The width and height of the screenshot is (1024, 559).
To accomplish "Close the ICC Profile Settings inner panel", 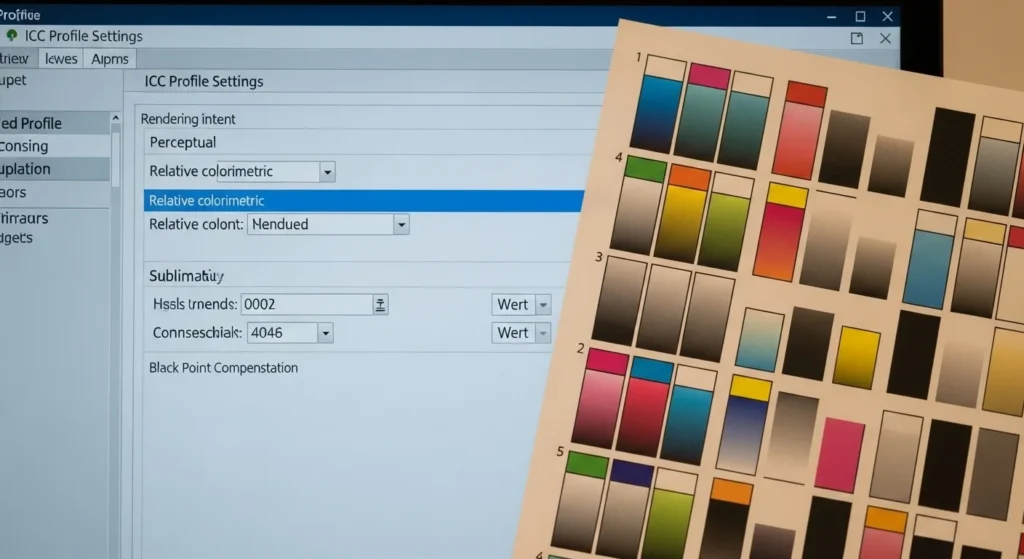I will click(885, 38).
